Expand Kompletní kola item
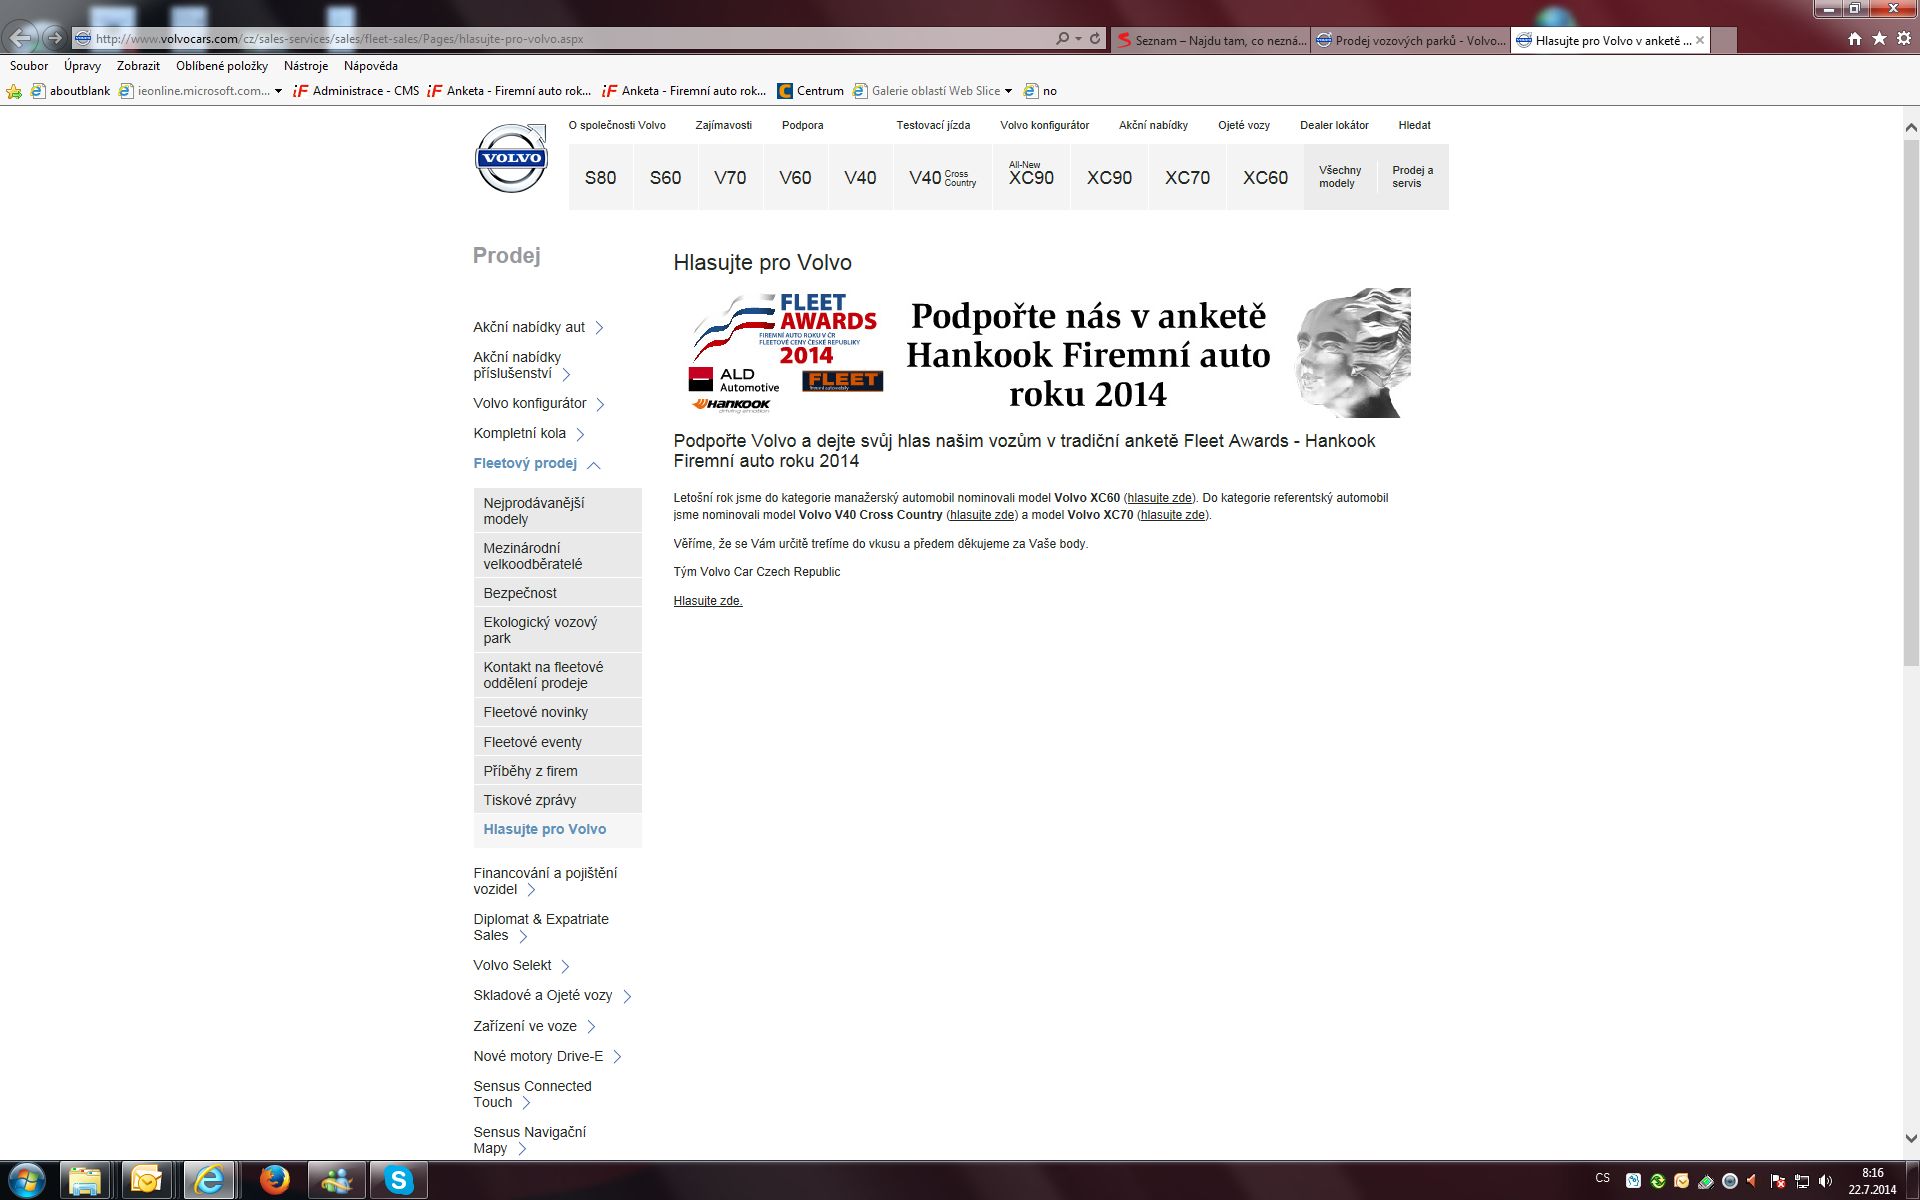 pyautogui.click(x=580, y=434)
